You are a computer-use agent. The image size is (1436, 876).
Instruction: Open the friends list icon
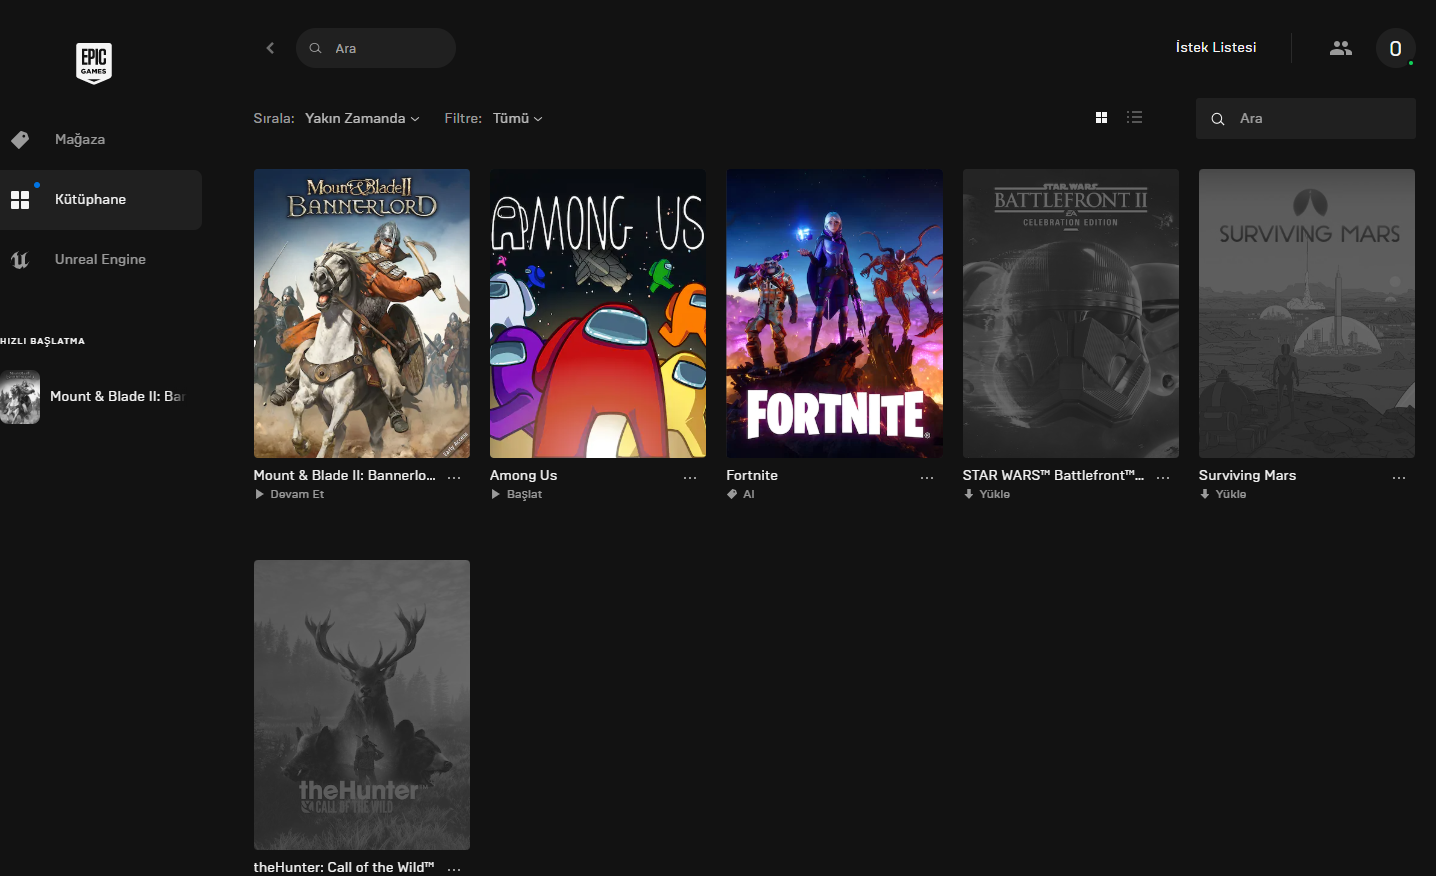[x=1341, y=48]
